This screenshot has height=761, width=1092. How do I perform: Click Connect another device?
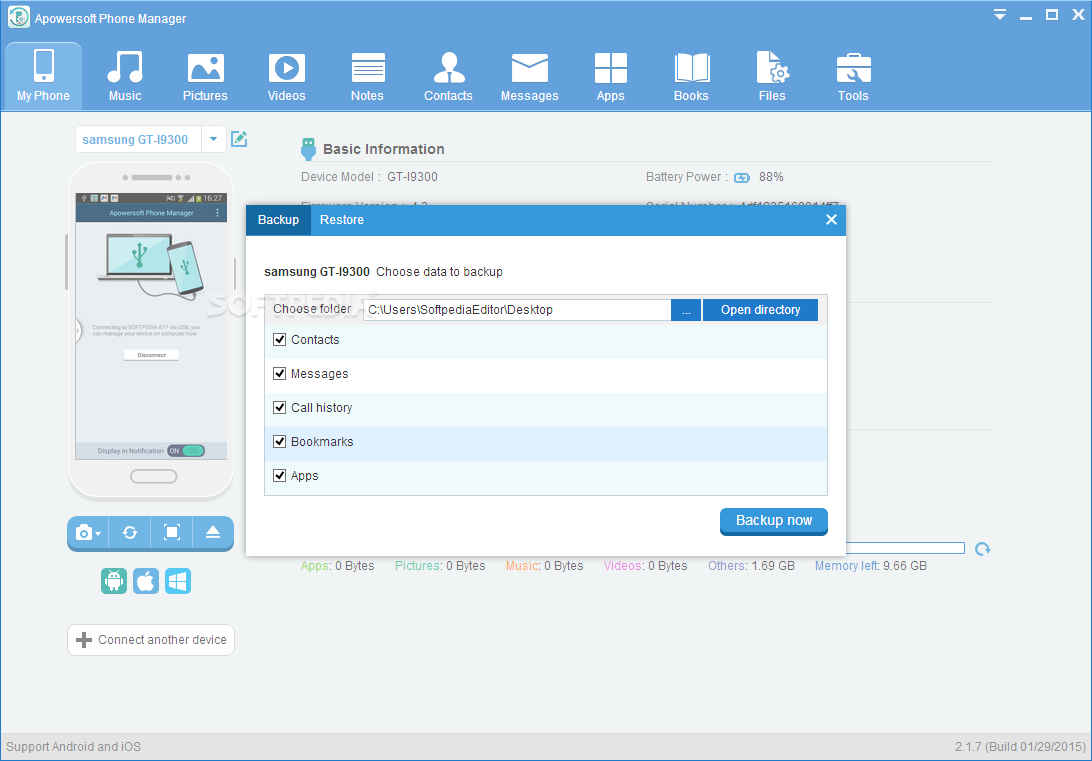(x=151, y=640)
